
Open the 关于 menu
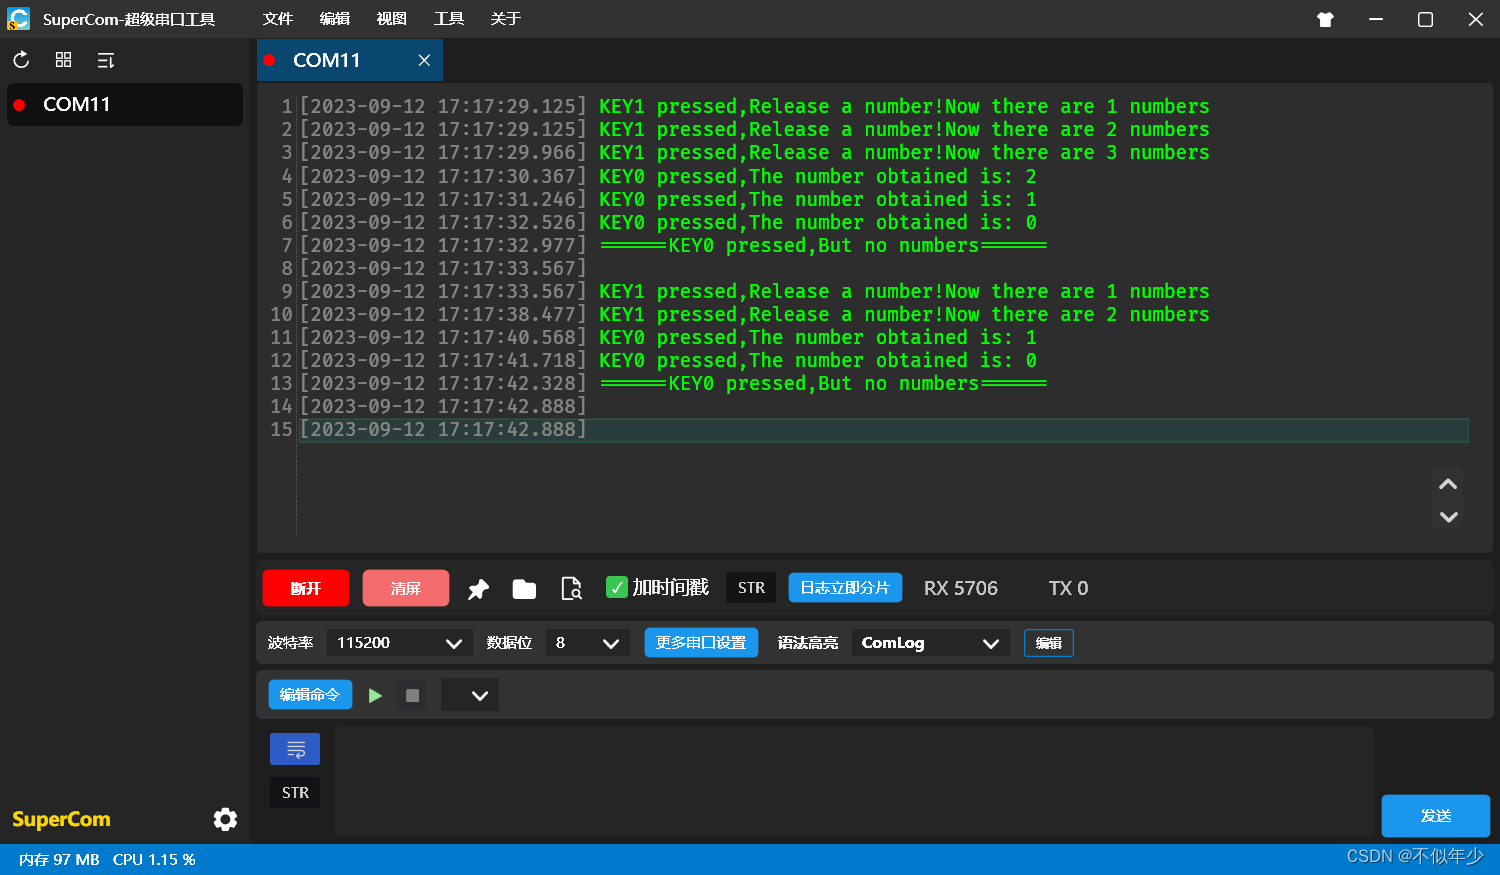[x=506, y=19]
